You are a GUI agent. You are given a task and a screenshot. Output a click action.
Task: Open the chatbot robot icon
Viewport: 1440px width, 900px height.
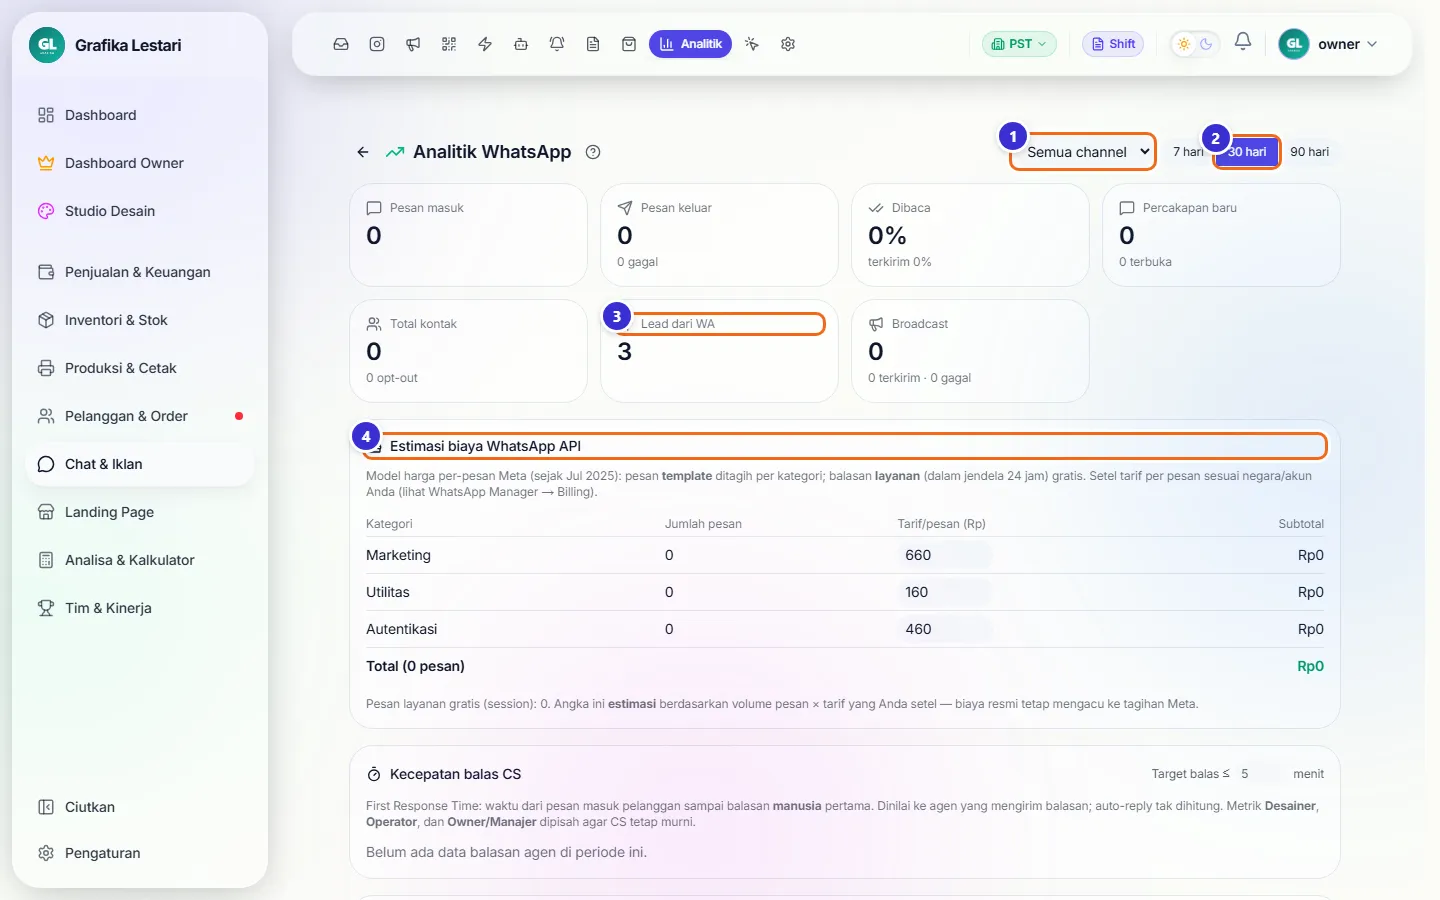coord(521,44)
